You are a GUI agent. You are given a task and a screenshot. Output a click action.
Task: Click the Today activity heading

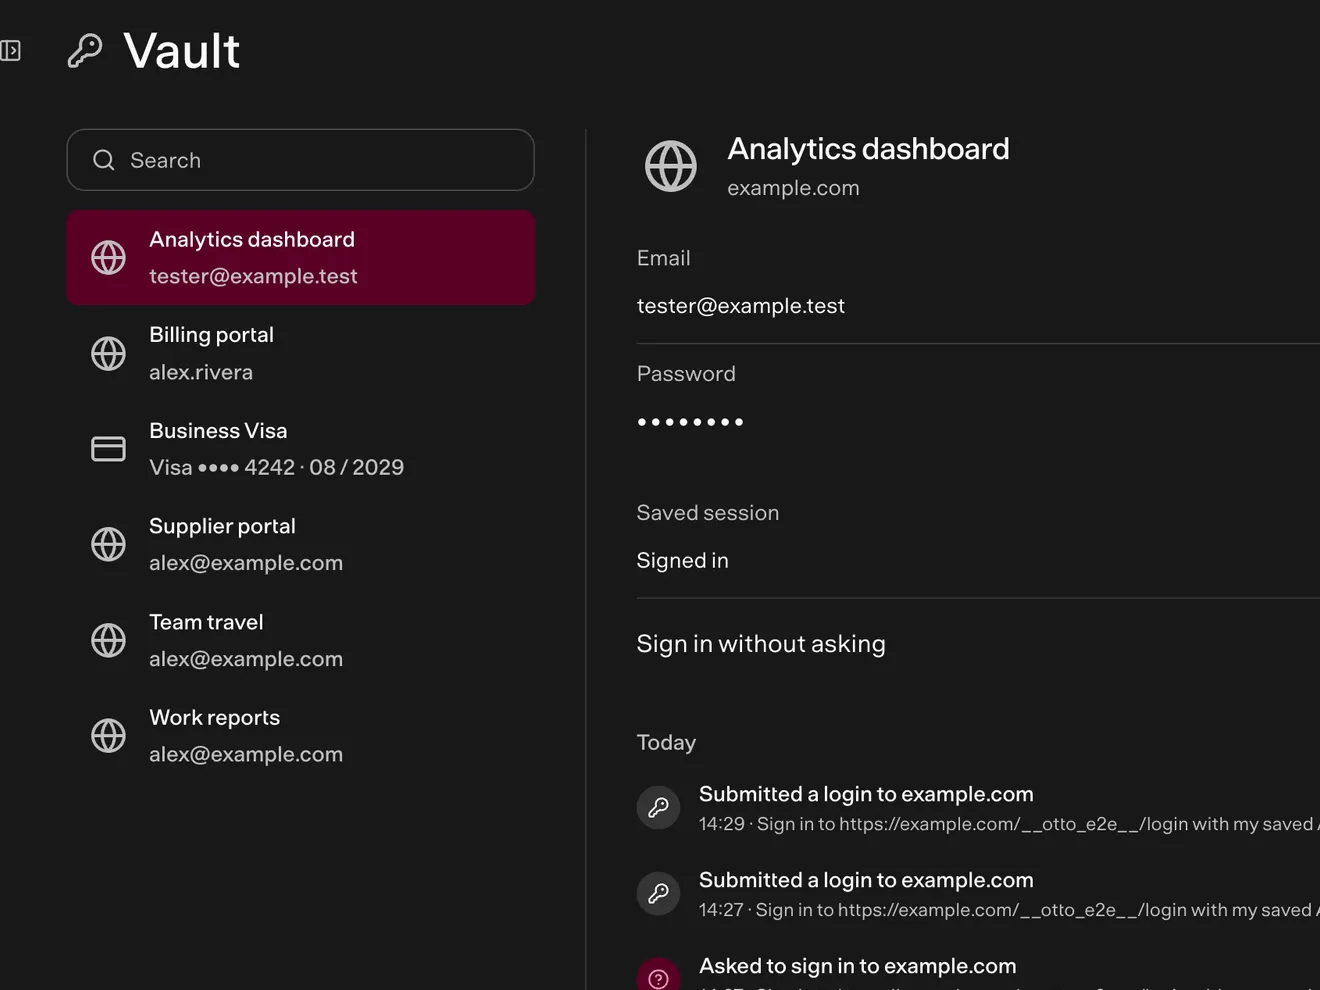tap(666, 743)
